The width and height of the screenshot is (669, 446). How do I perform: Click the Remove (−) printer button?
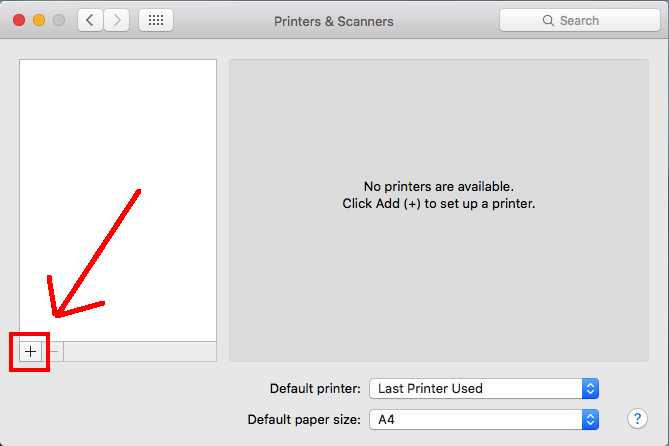coord(54,351)
